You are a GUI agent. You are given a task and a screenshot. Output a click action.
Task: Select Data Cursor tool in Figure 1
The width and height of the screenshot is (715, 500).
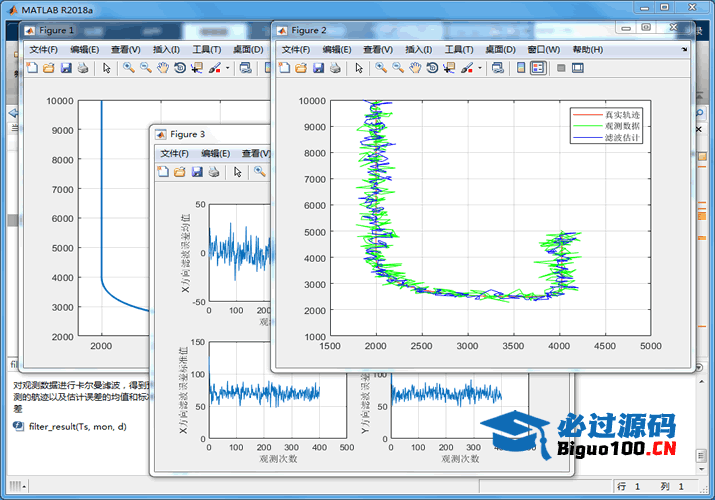pos(197,68)
